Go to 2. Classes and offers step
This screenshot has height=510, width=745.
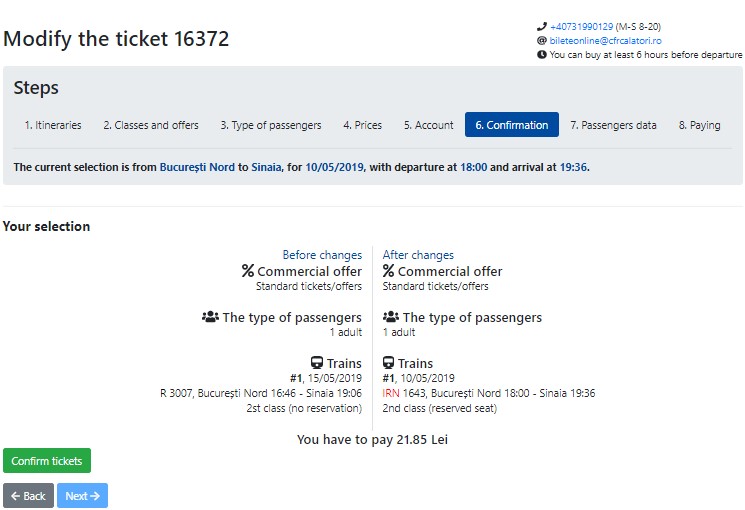click(151, 125)
